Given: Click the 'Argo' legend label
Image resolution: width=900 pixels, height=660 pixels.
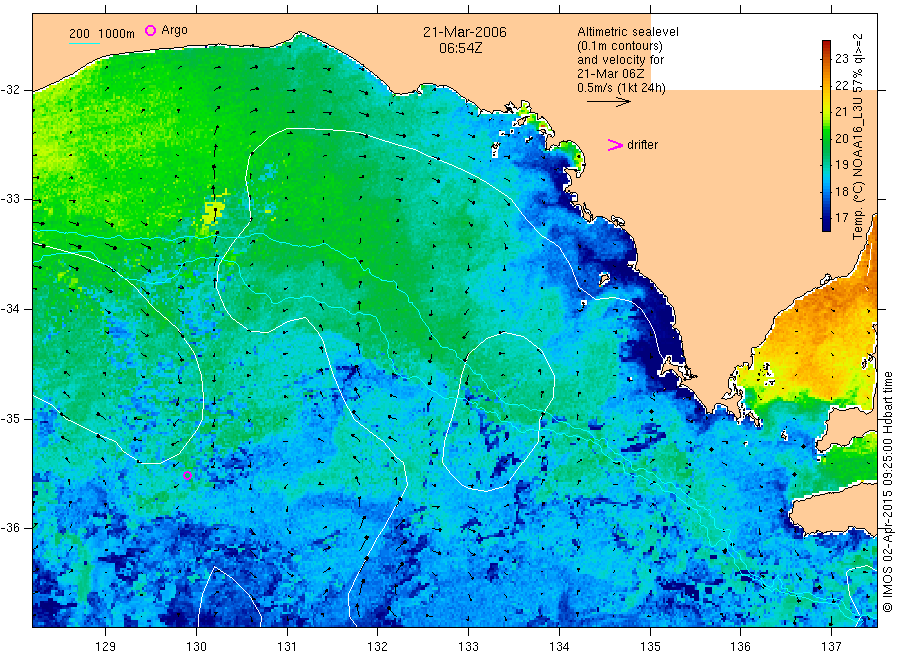Looking at the screenshot, I should [x=174, y=30].
